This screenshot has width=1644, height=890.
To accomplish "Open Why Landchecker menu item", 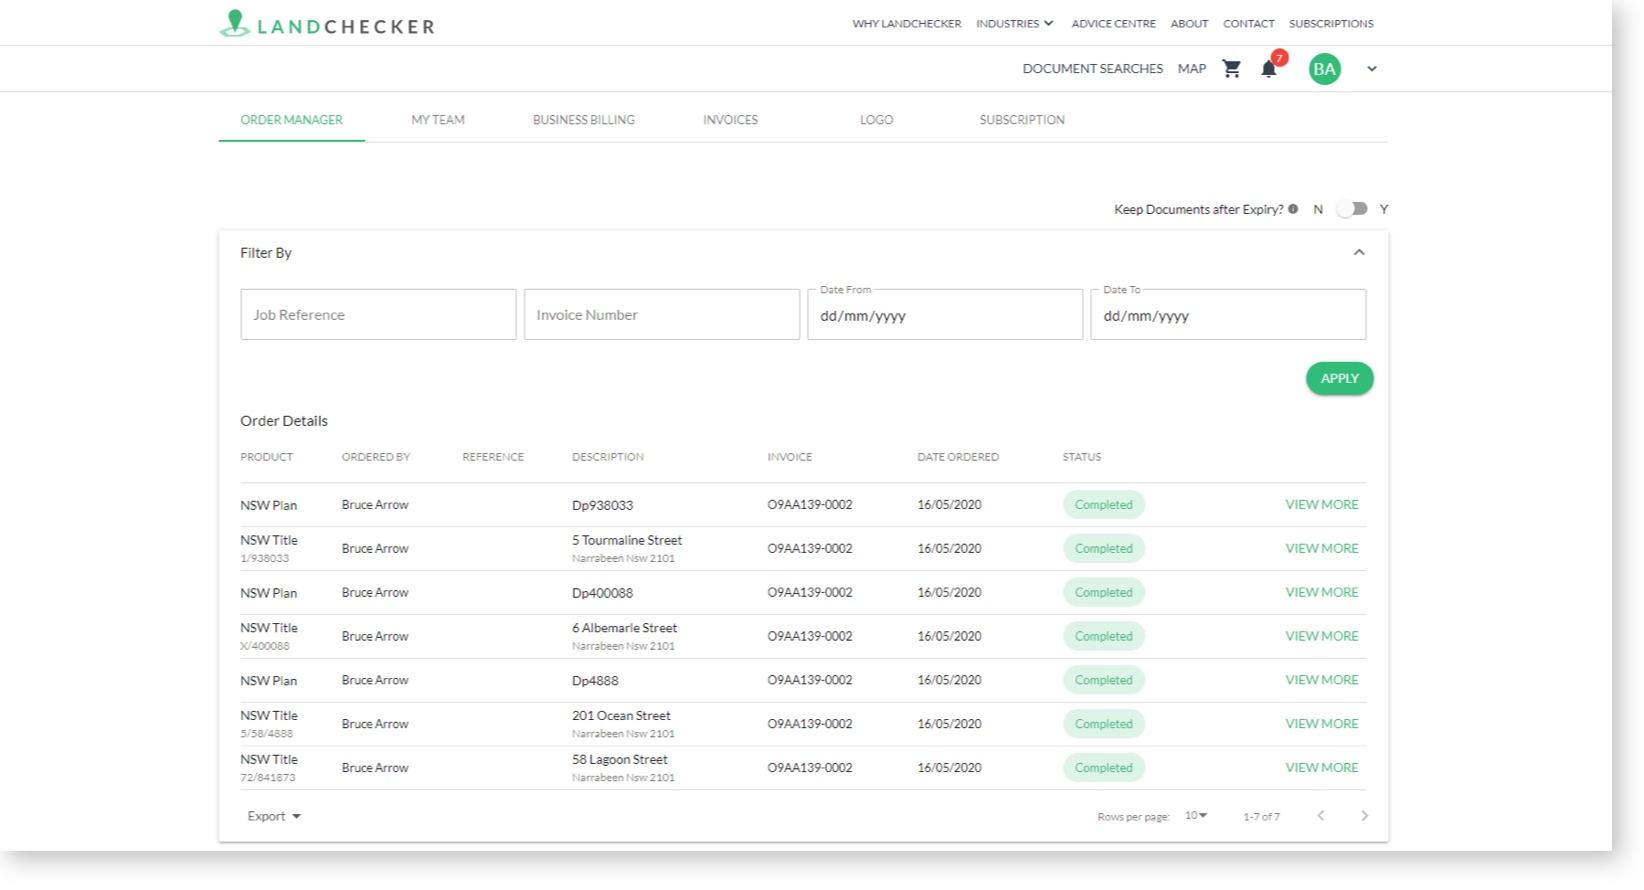I will coord(907,24).
